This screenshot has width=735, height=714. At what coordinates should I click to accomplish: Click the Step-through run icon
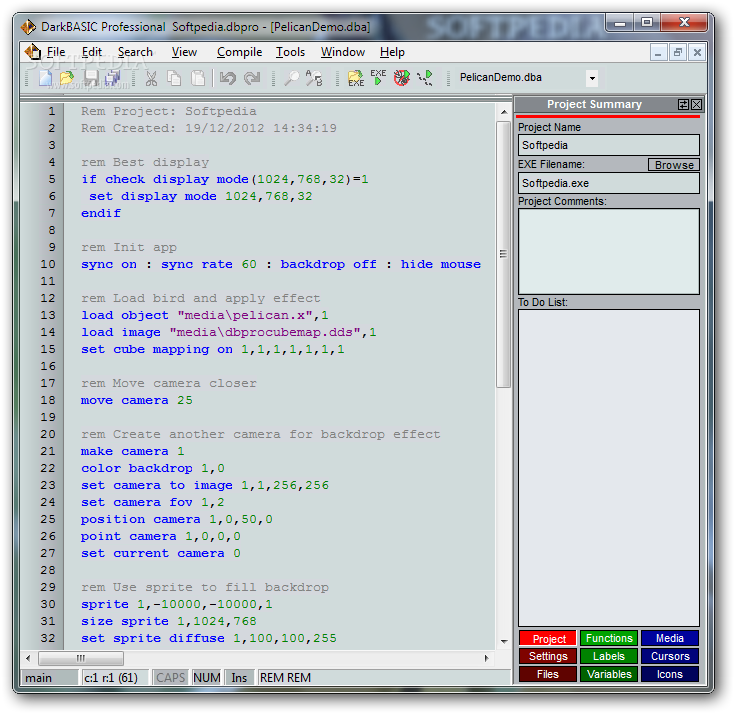tap(425, 78)
